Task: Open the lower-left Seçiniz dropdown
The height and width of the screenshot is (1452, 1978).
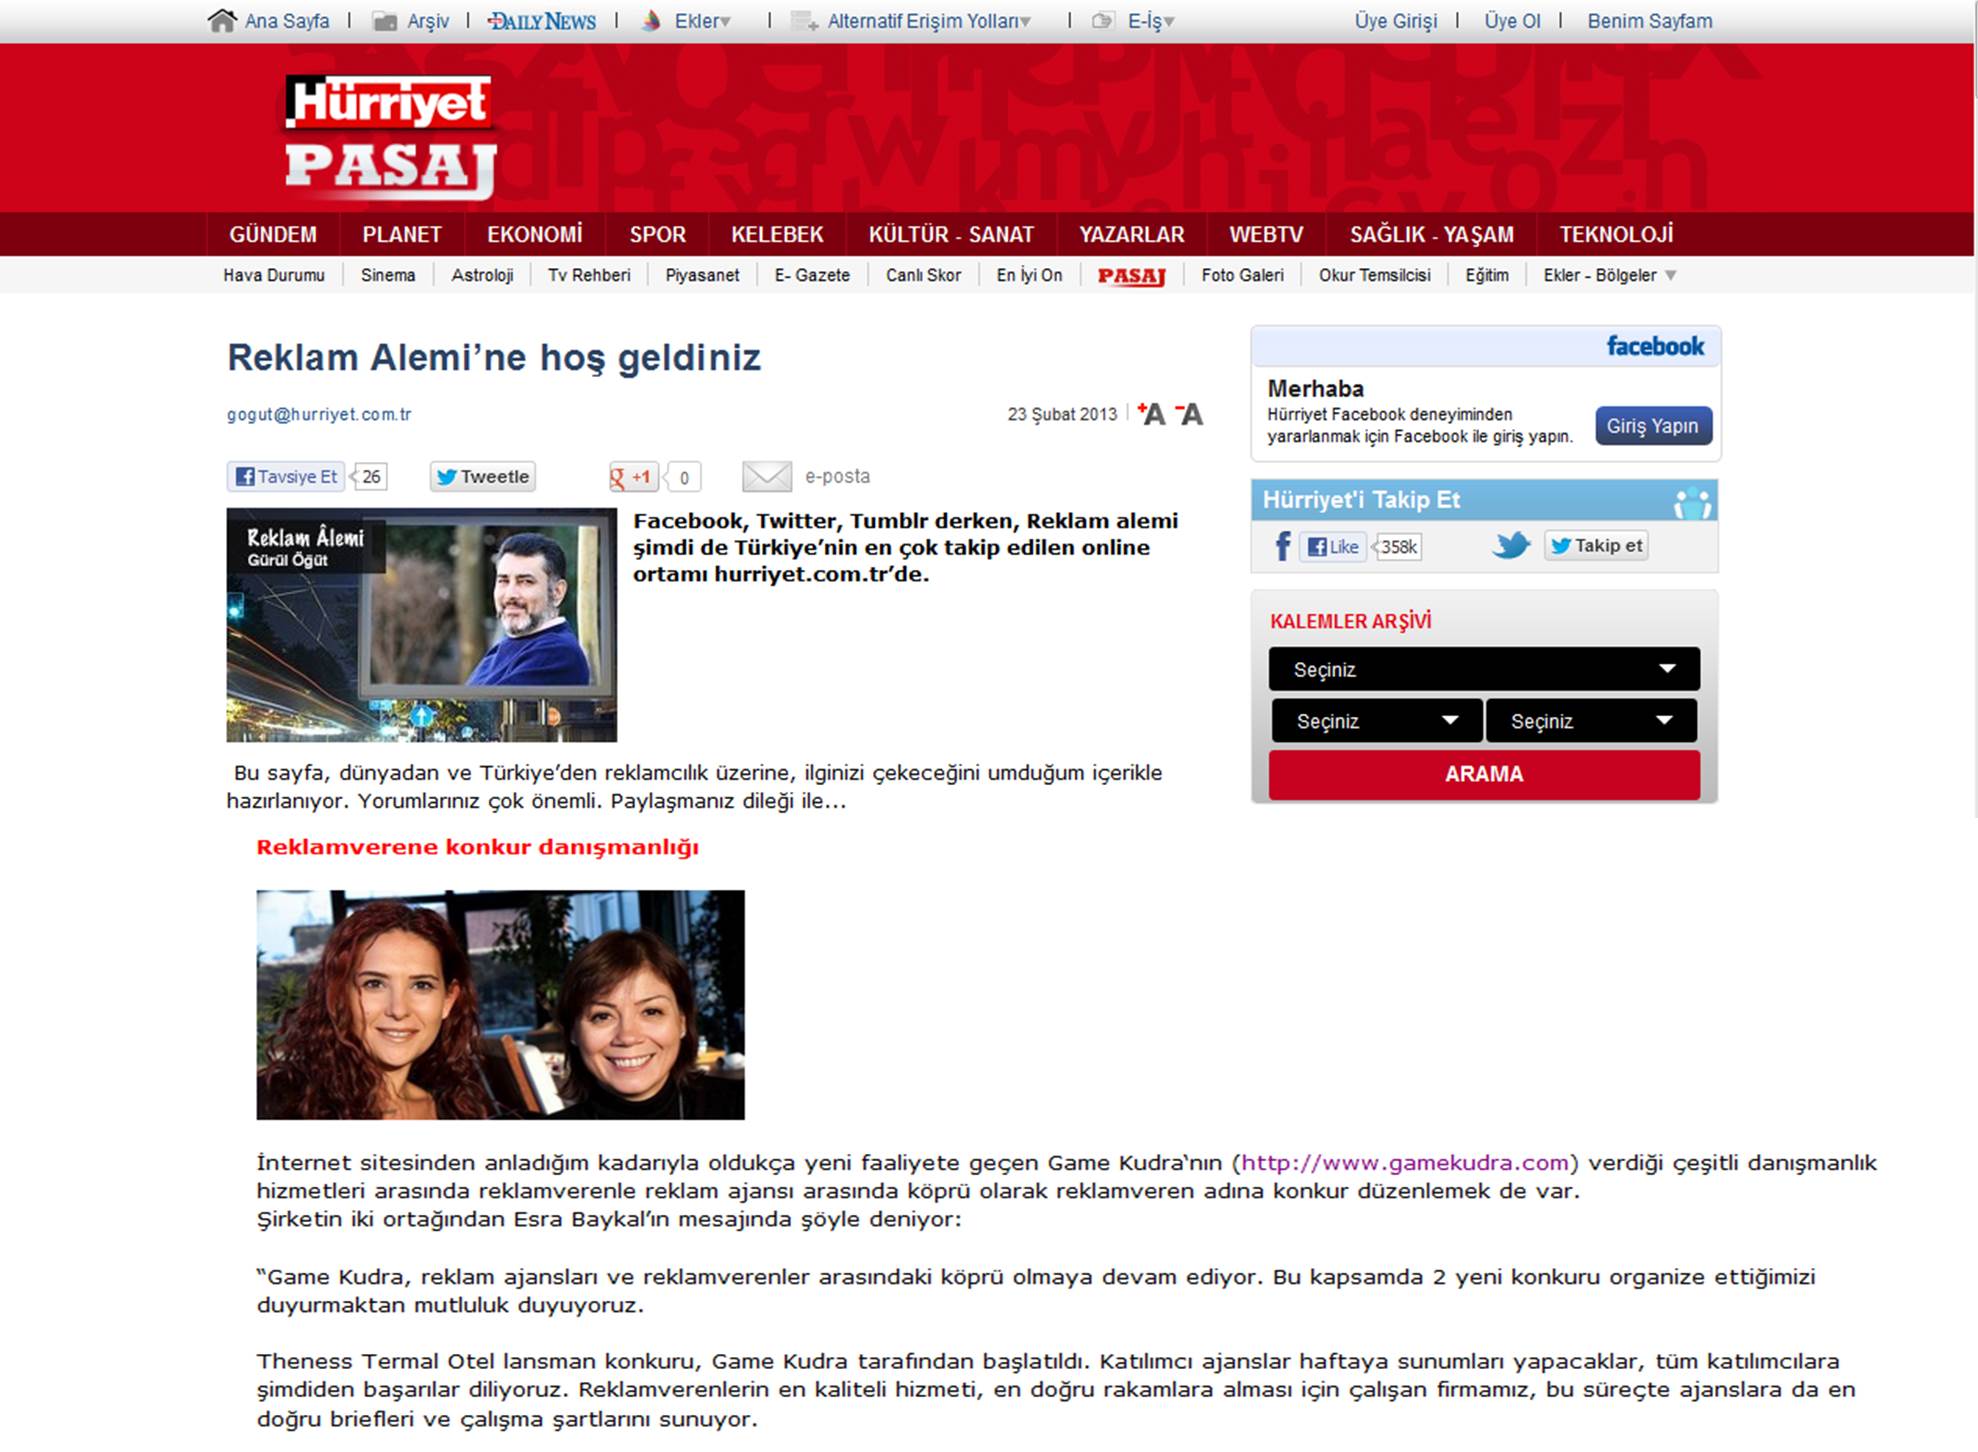Action: (x=1376, y=721)
